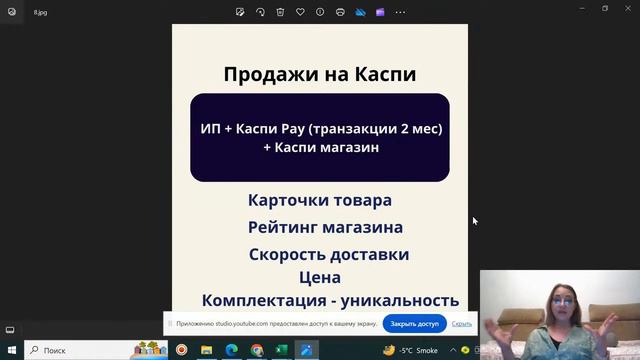Image resolution: width=640 pixels, height=360 pixels.
Task: Click the word Цена on slide
Action: [x=320, y=278]
